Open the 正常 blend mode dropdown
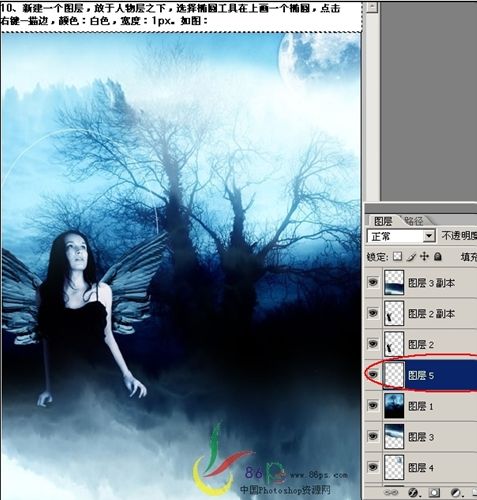This screenshot has width=477, height=500. 401,236
